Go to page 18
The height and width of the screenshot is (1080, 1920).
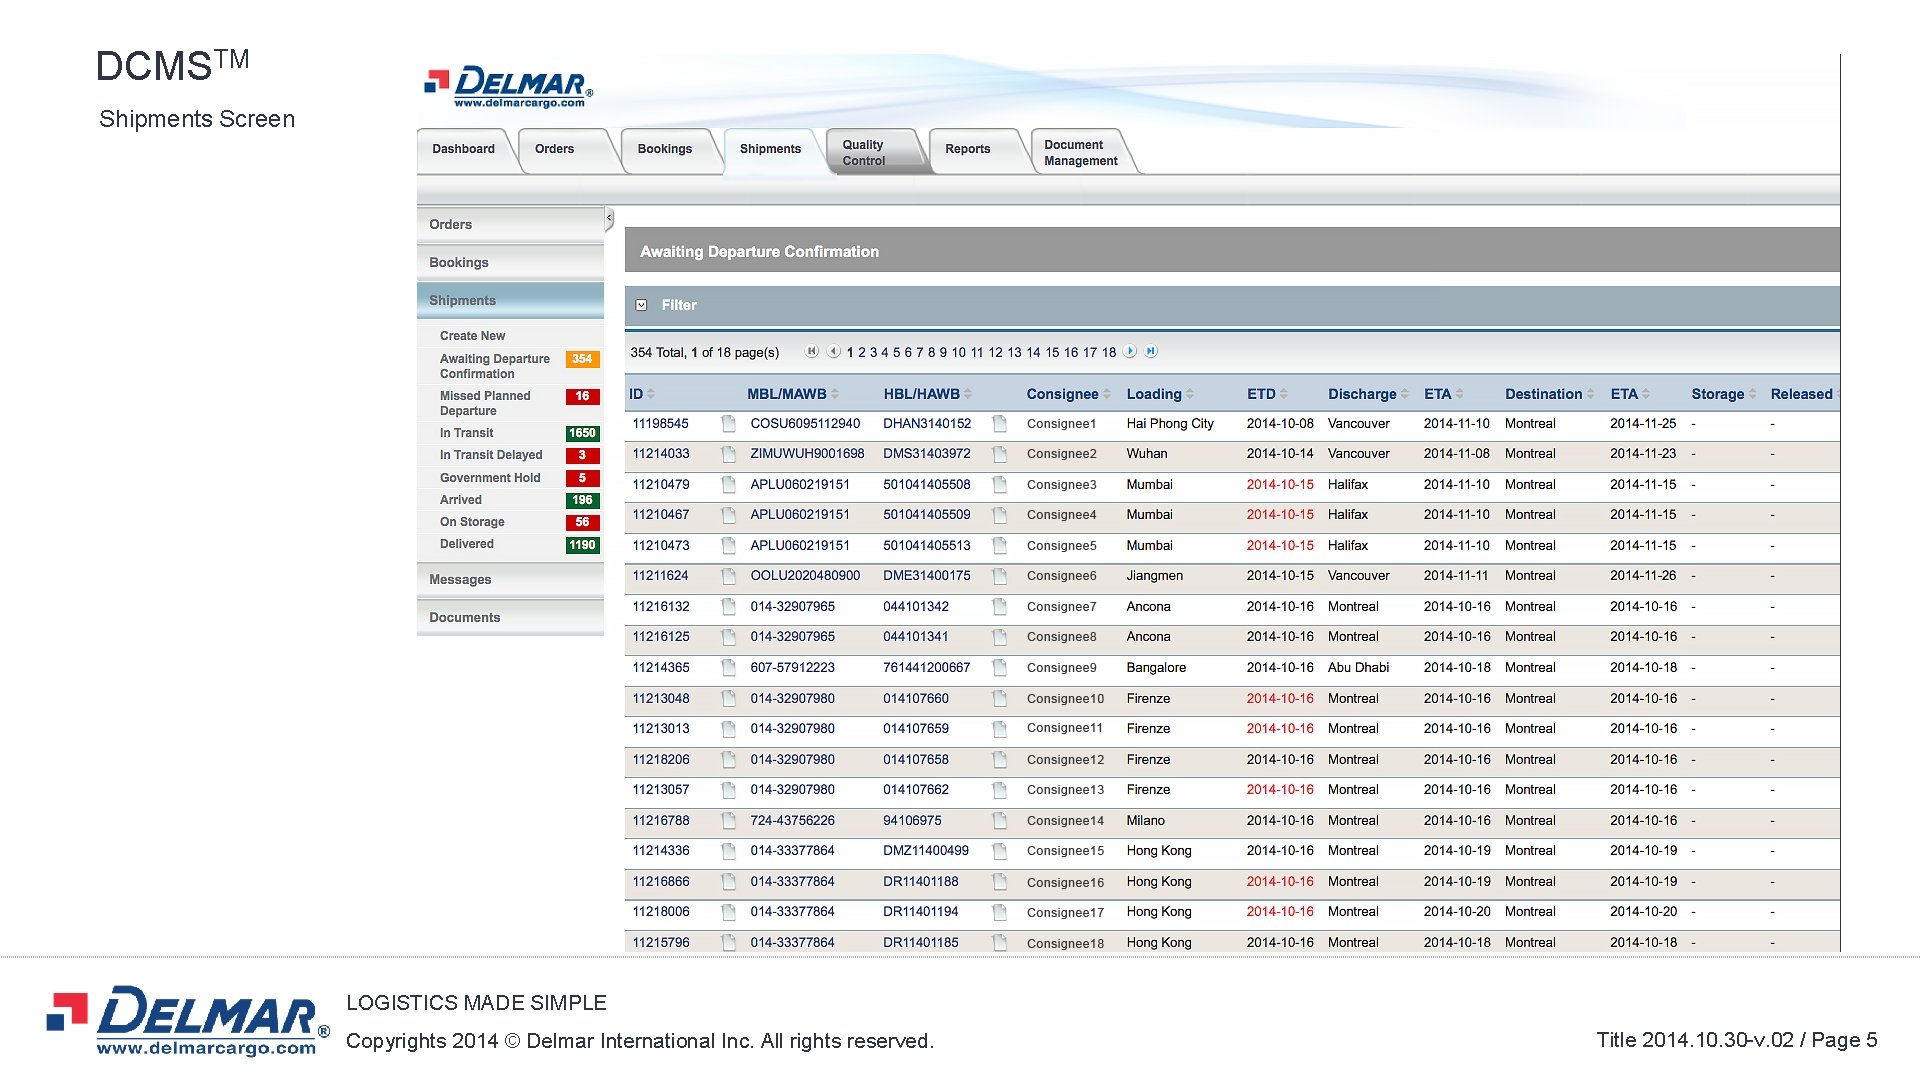pos(1109,352)
